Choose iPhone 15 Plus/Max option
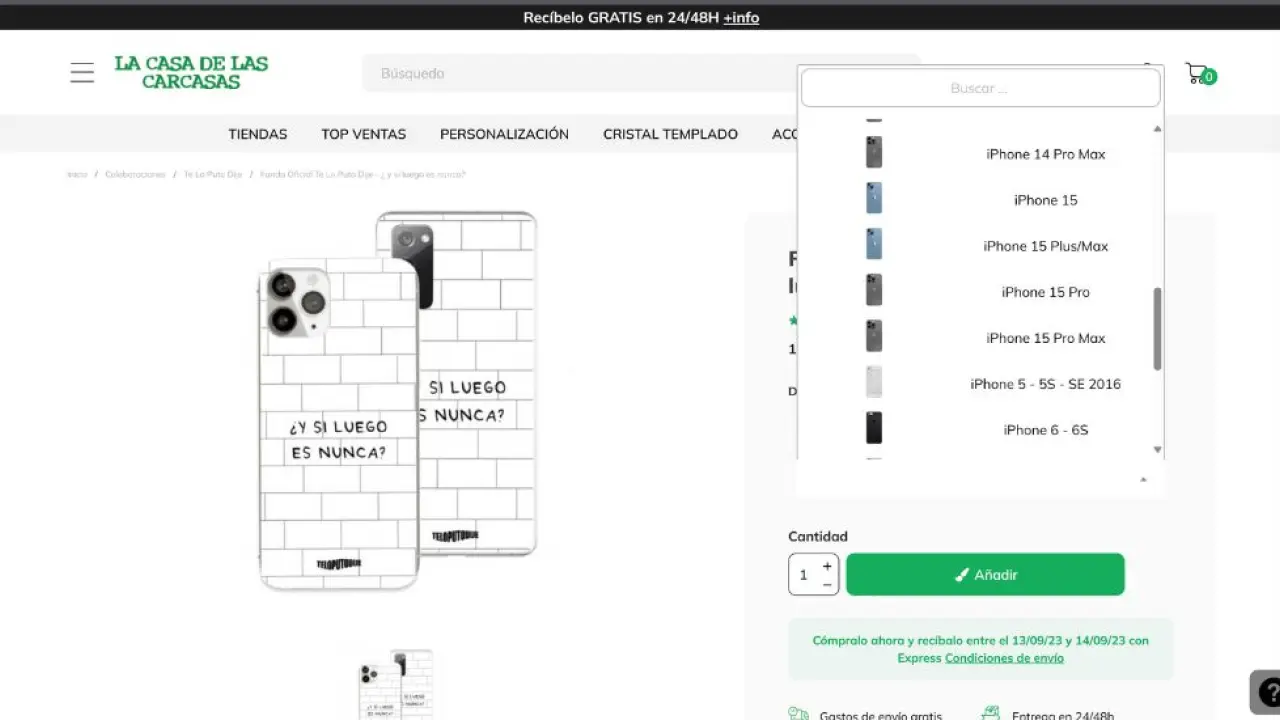The width and height of the screenshot is (1280, 720). click(1045, 246)
